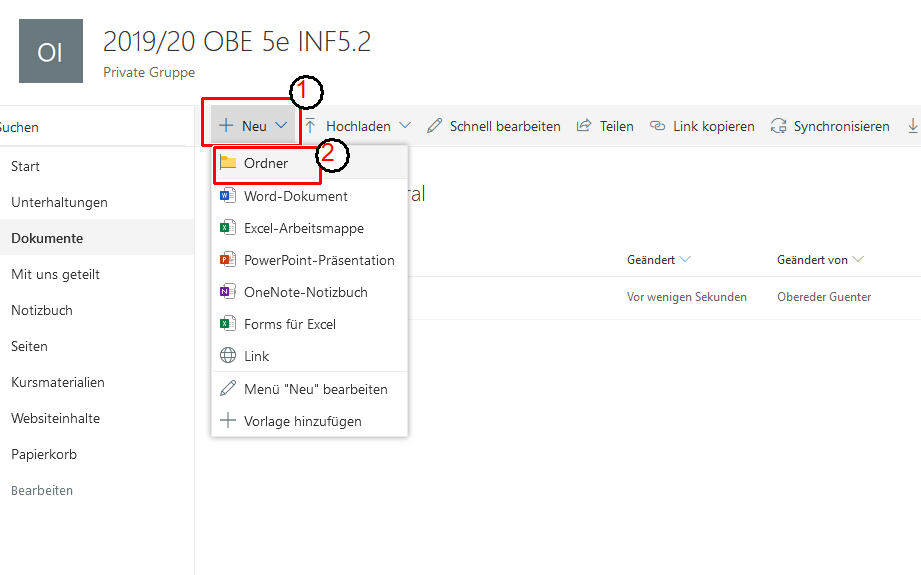Expand the Hochladen dropdown chevron

click(405, 126)
